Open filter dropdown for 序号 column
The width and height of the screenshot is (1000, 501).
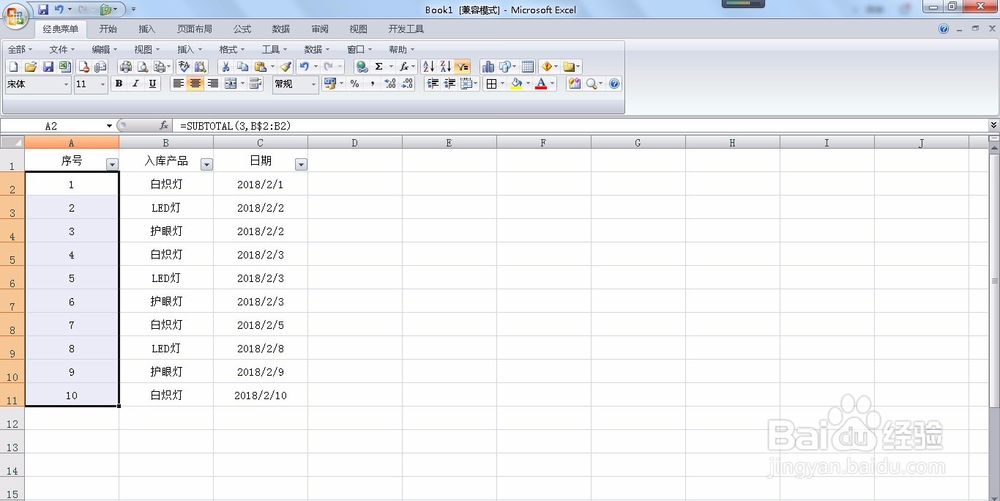point(112,164)
